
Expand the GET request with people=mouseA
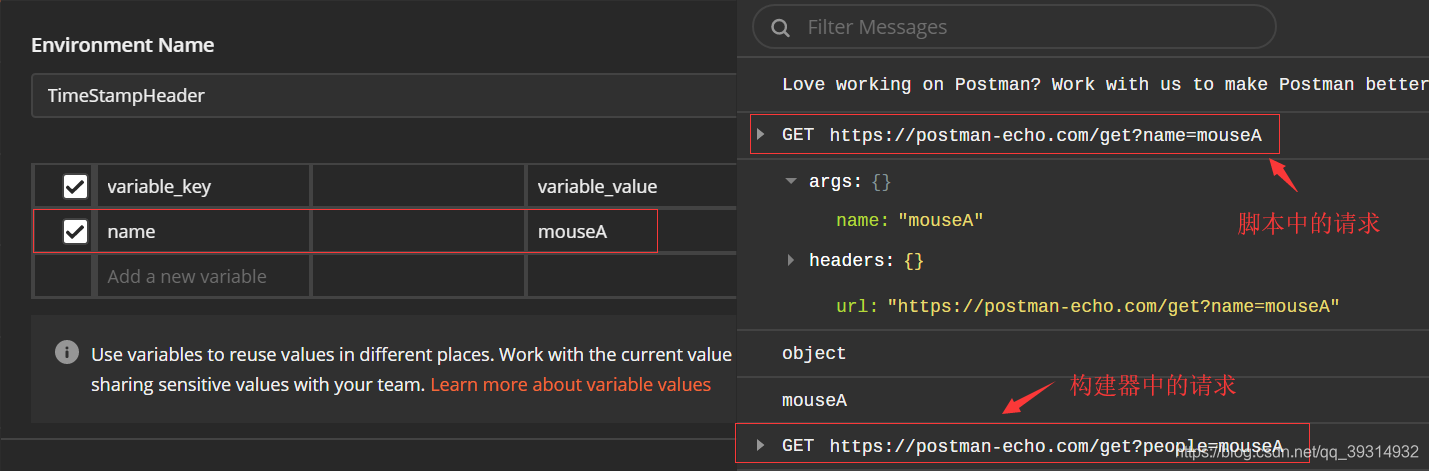tap(761, 445)
